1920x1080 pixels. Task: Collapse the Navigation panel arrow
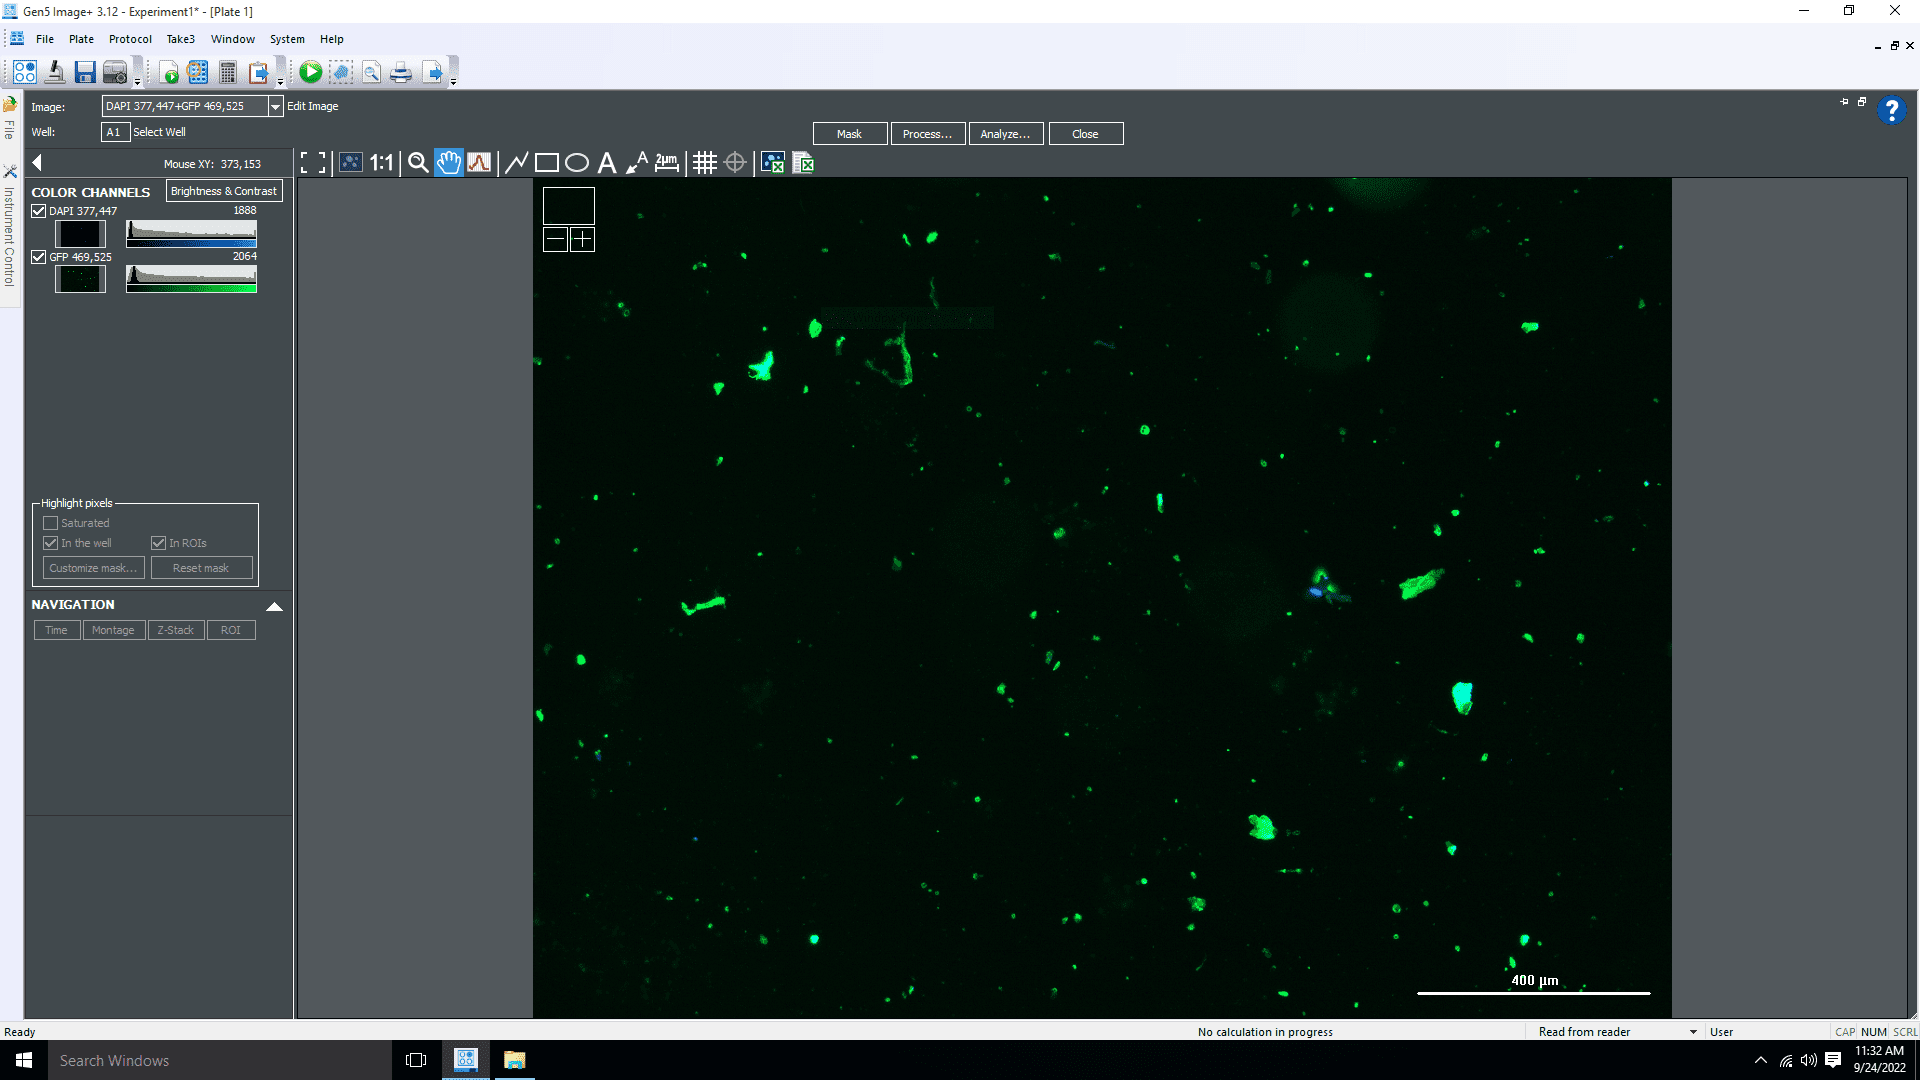point(274,606)
